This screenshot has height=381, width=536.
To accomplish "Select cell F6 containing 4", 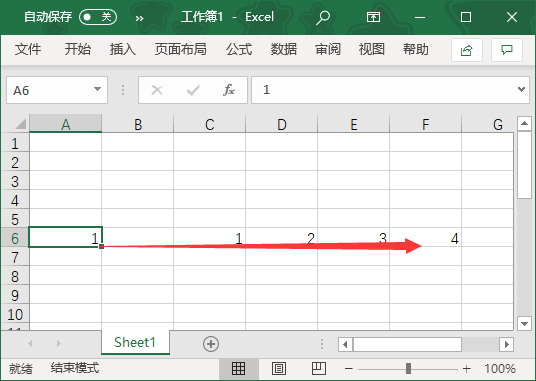I will tap(426, 237).
